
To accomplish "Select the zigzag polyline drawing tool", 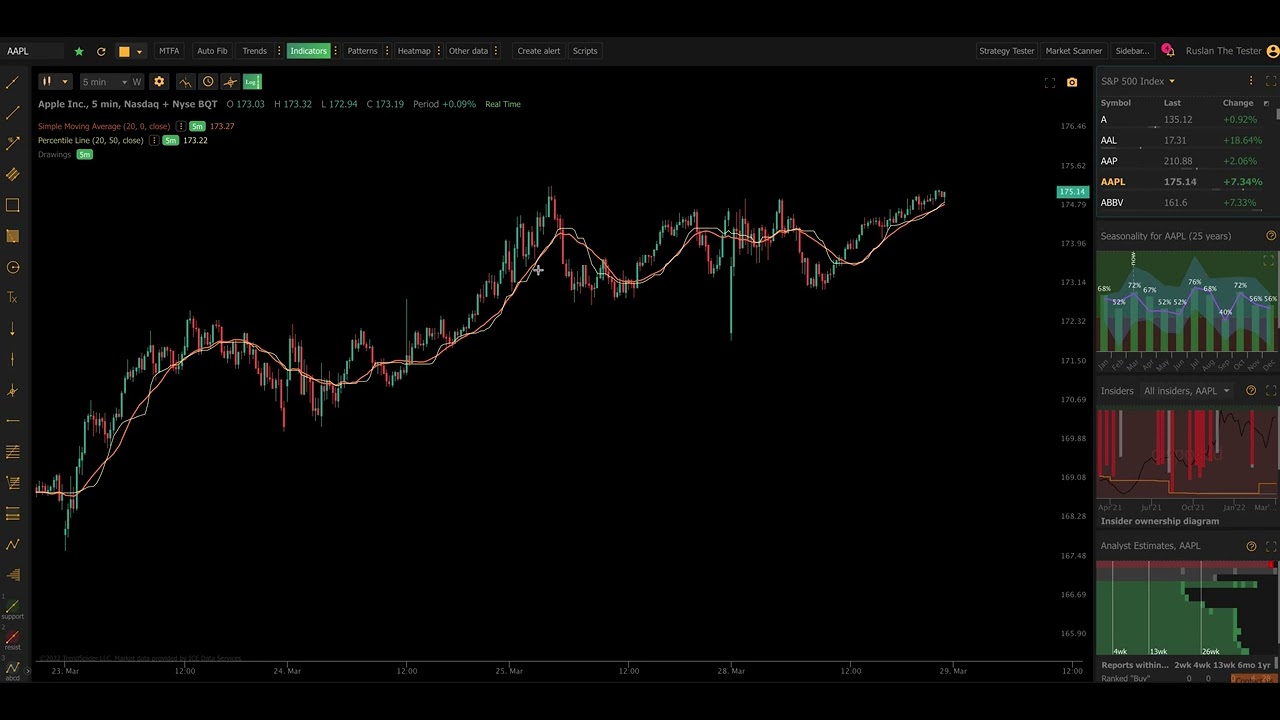I will point(13,545).
